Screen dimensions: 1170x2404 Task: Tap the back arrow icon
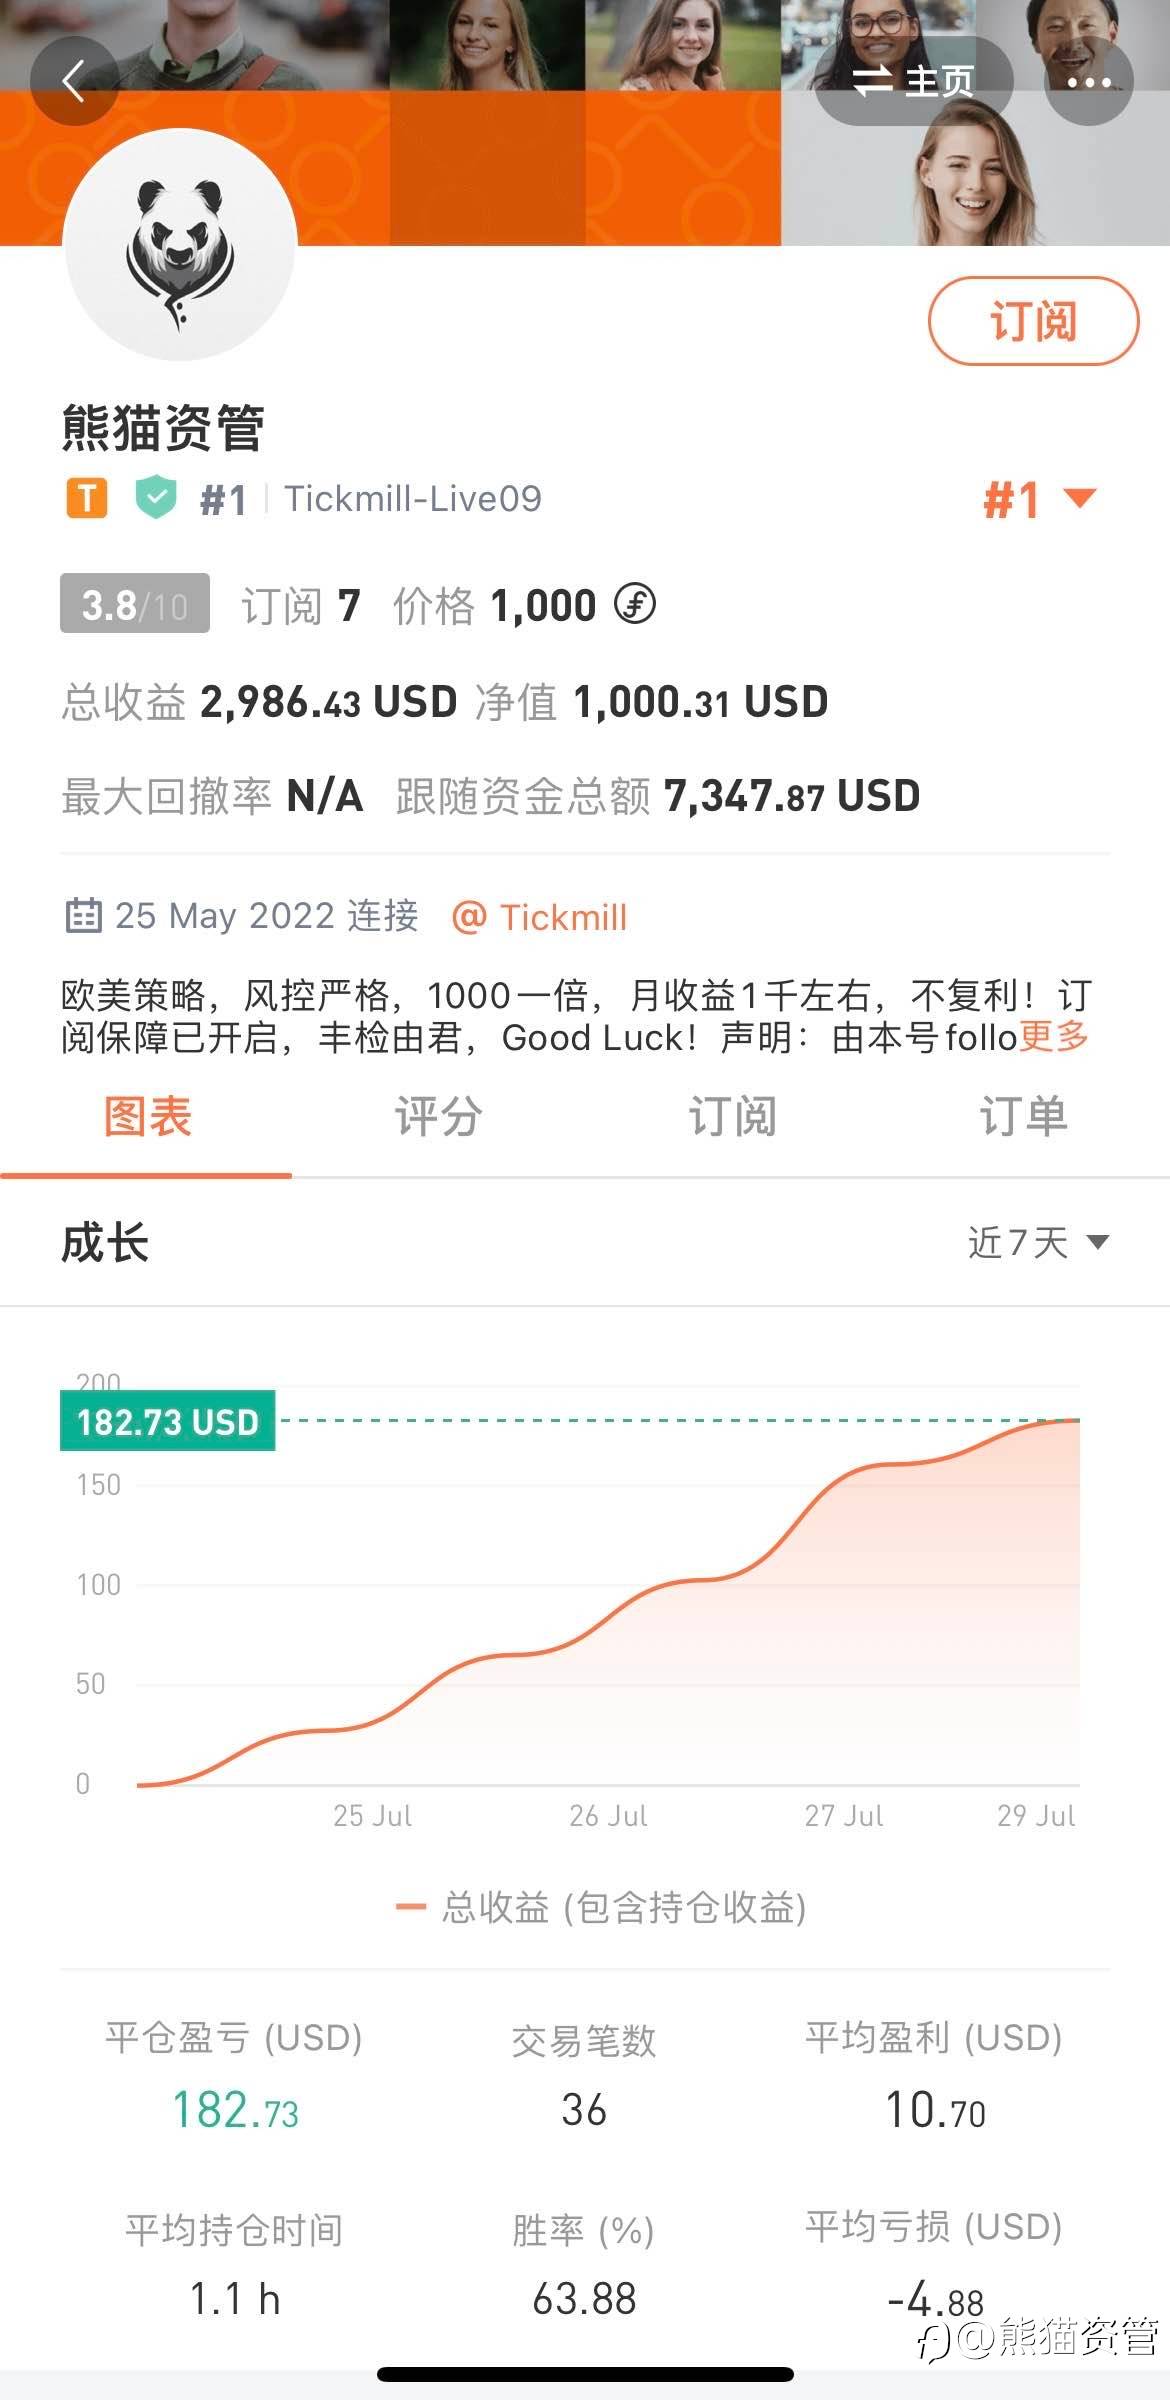73,81
